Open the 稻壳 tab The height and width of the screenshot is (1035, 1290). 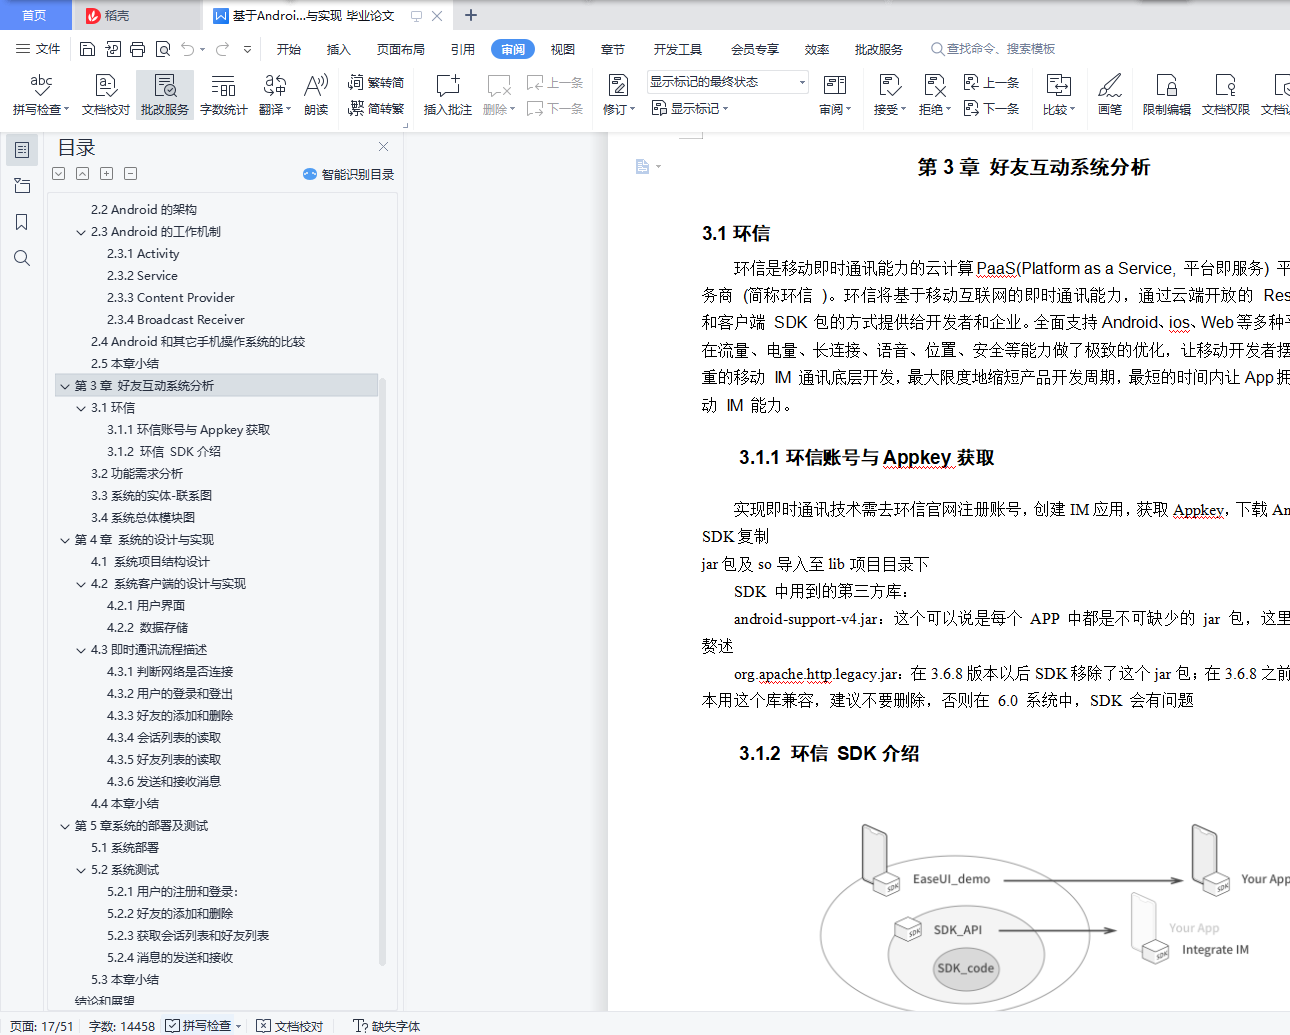point(136,15)
